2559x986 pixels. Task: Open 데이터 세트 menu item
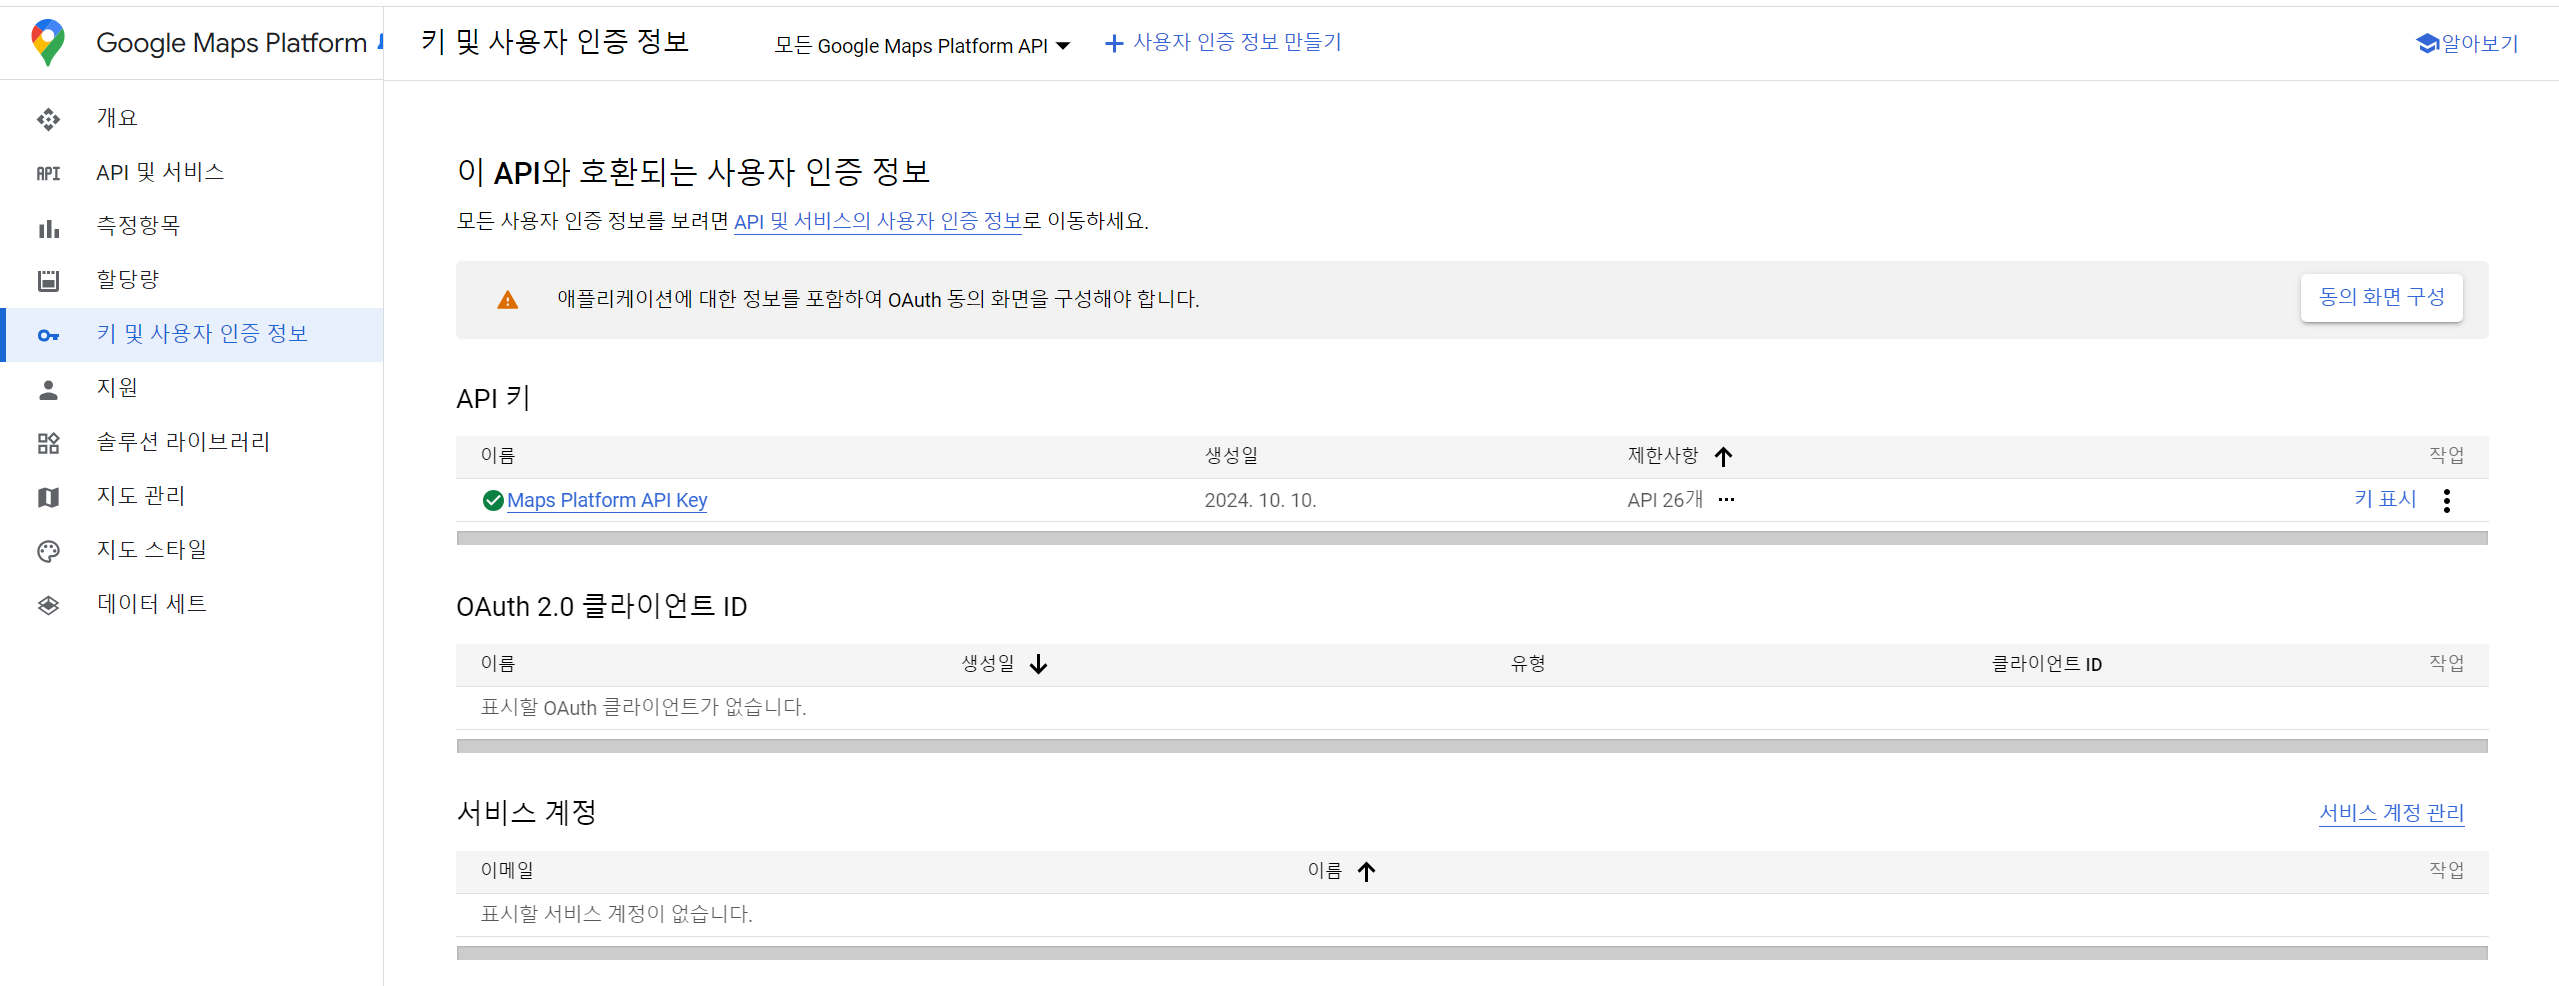(x=152, y=604)
